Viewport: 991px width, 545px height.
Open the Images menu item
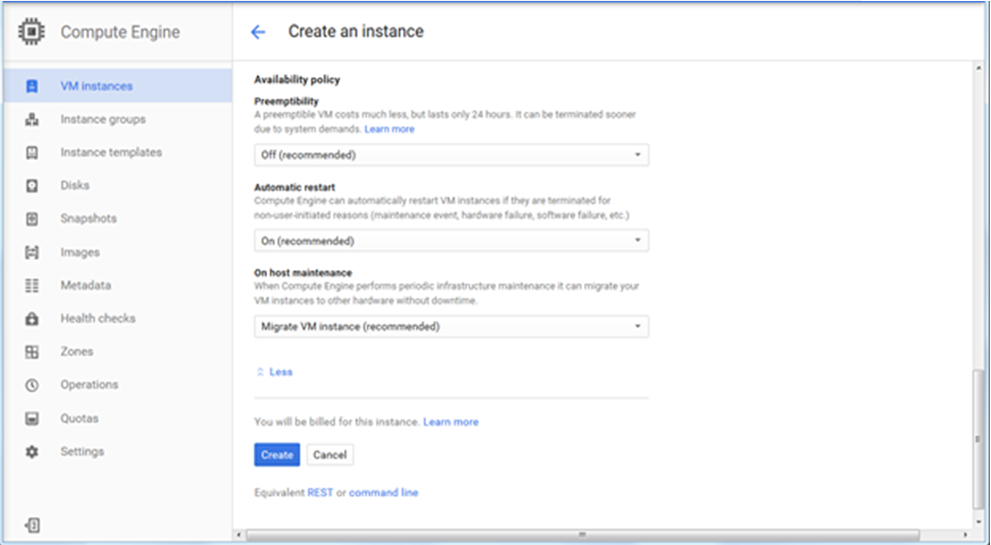[118, 252]
